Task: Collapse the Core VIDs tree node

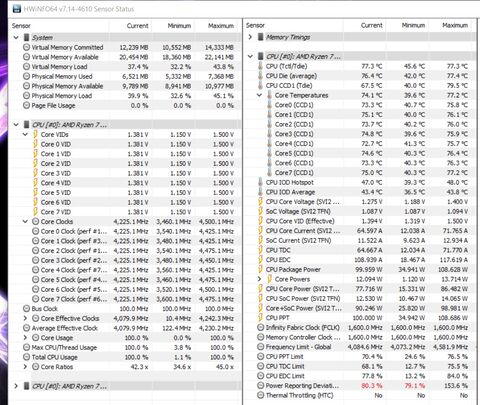Action: [25, 134]
